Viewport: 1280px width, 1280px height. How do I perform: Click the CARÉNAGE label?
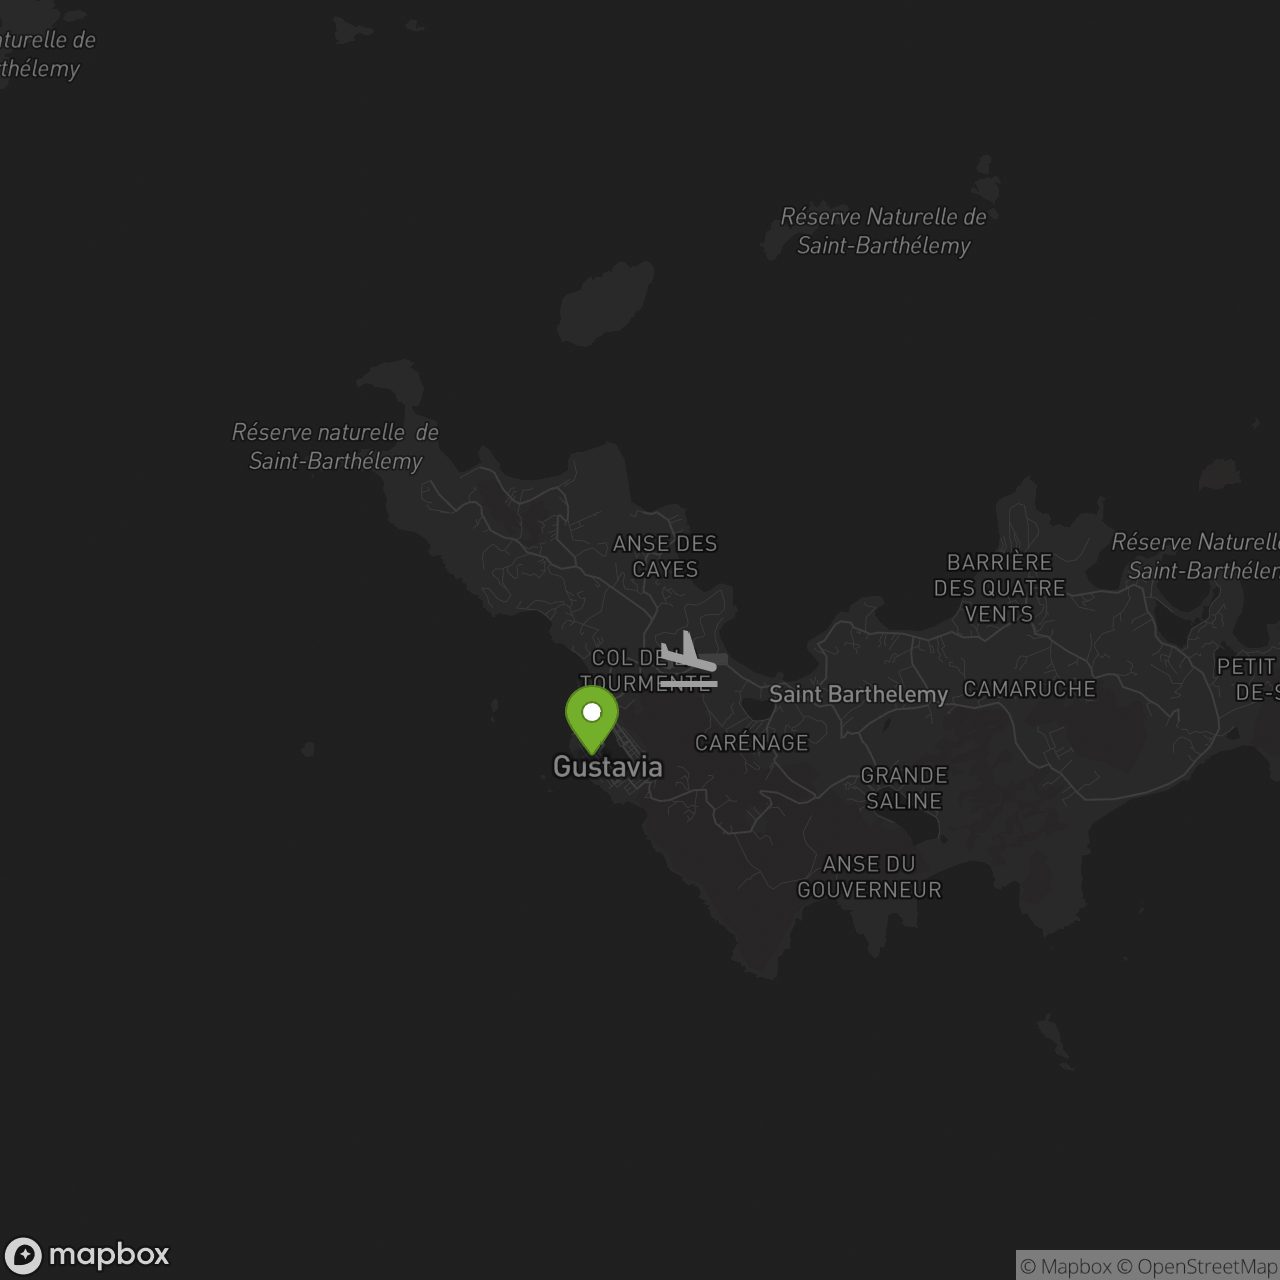point(752,743)
